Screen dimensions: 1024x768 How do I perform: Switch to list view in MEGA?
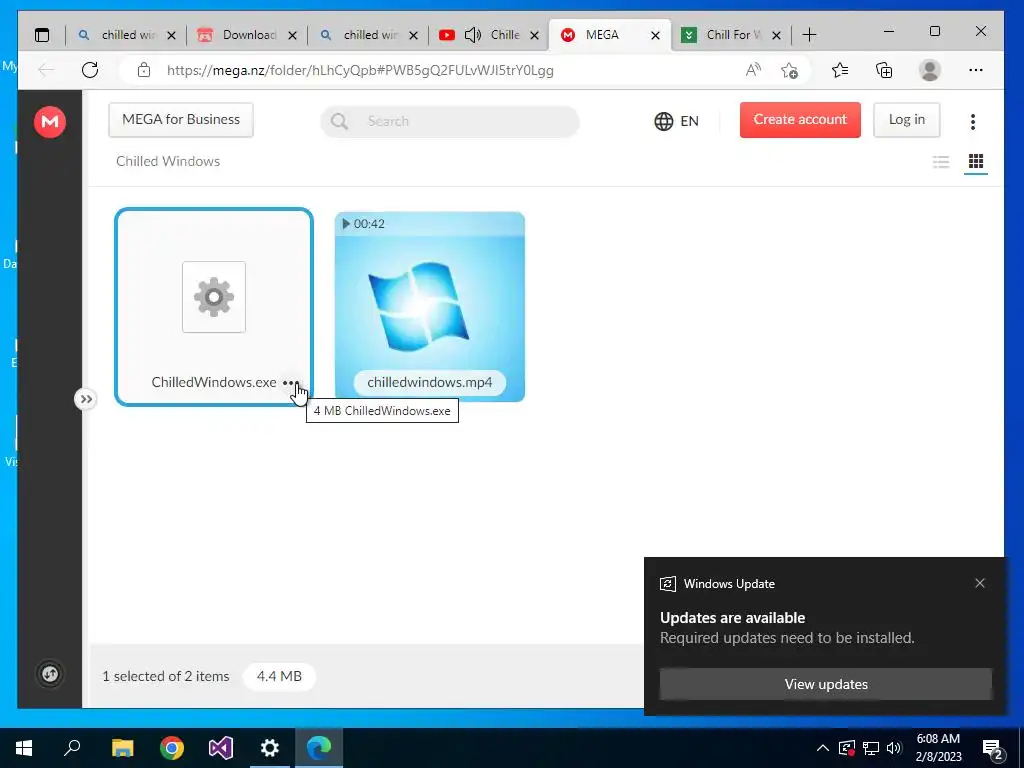pos(940,161)
